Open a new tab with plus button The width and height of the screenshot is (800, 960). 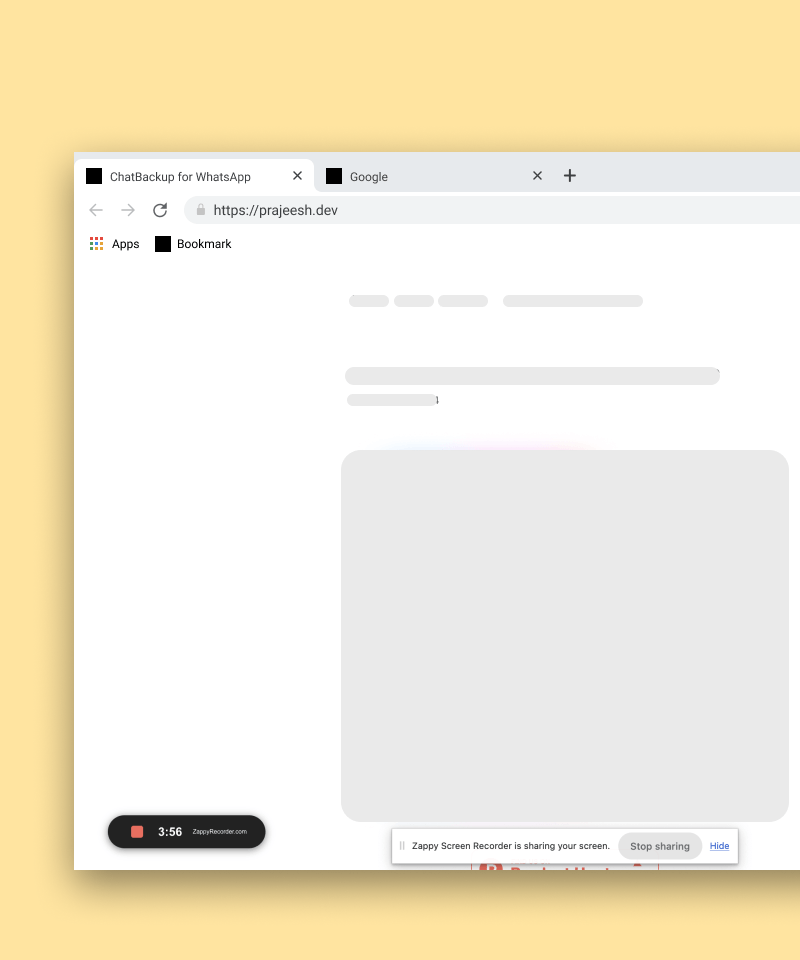(570, 176)
